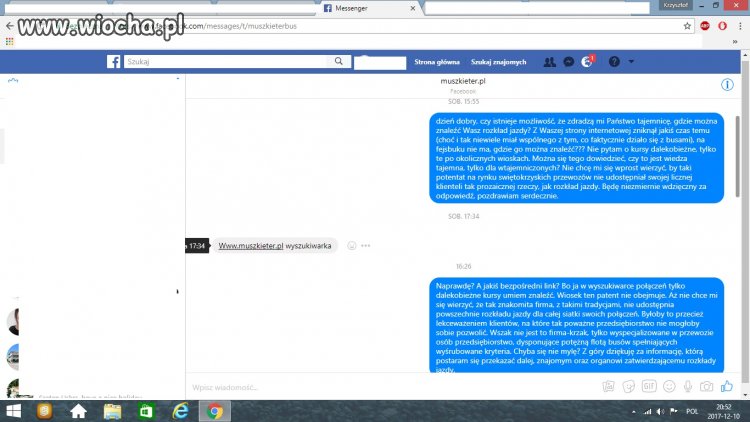Take photo with camera icon
Viewport: 750px width, 422px height.
click(706, 387)
